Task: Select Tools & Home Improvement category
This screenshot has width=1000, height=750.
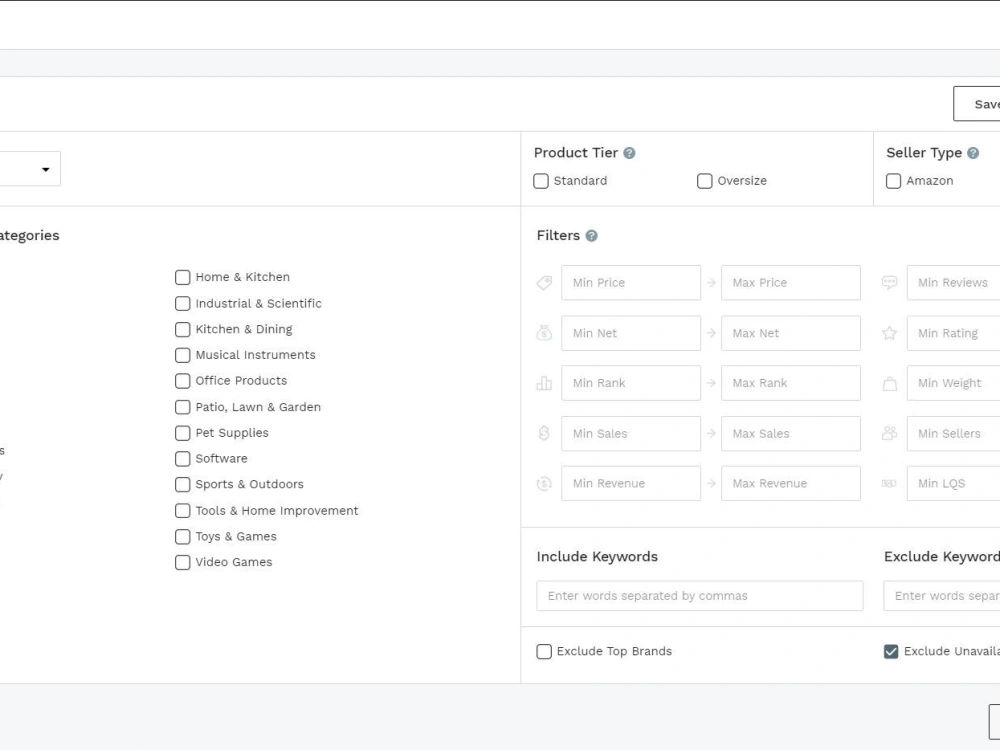Action: click(x=182, y=511)
